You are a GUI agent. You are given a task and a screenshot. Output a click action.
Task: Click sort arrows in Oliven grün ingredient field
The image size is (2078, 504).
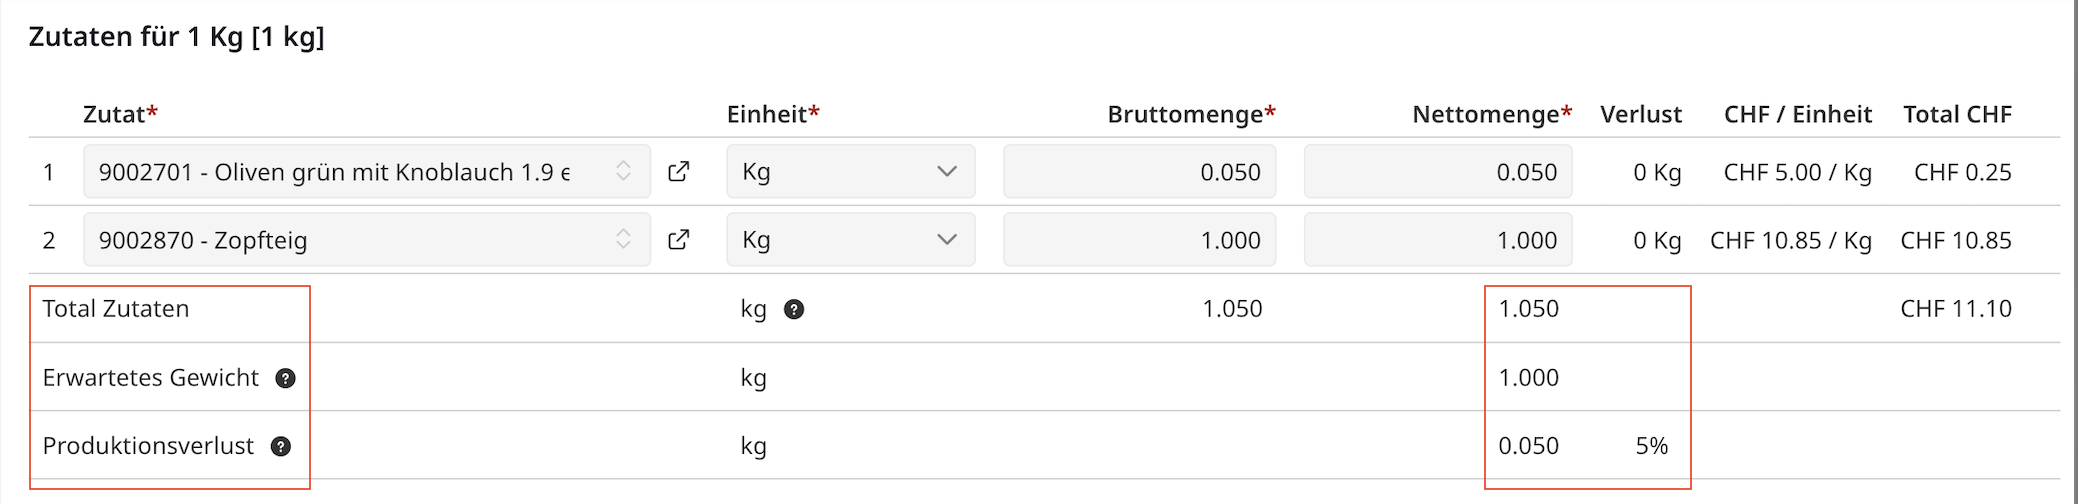[623, 171]
